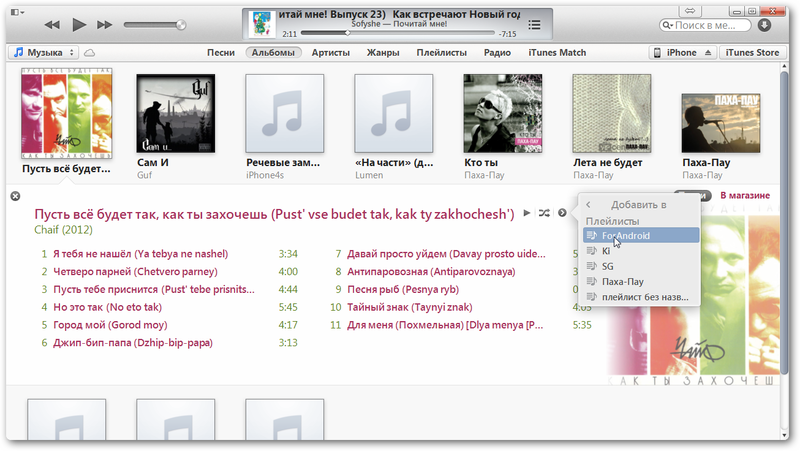Switch to the Альбомы tab

click(273, 53)
